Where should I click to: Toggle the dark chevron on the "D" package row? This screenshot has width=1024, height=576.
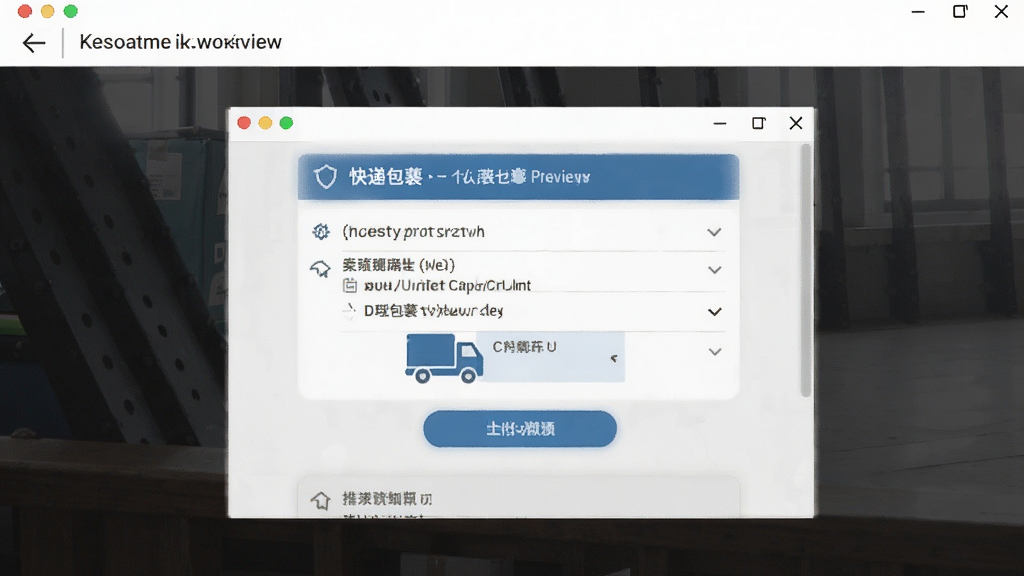click(715, 312)
